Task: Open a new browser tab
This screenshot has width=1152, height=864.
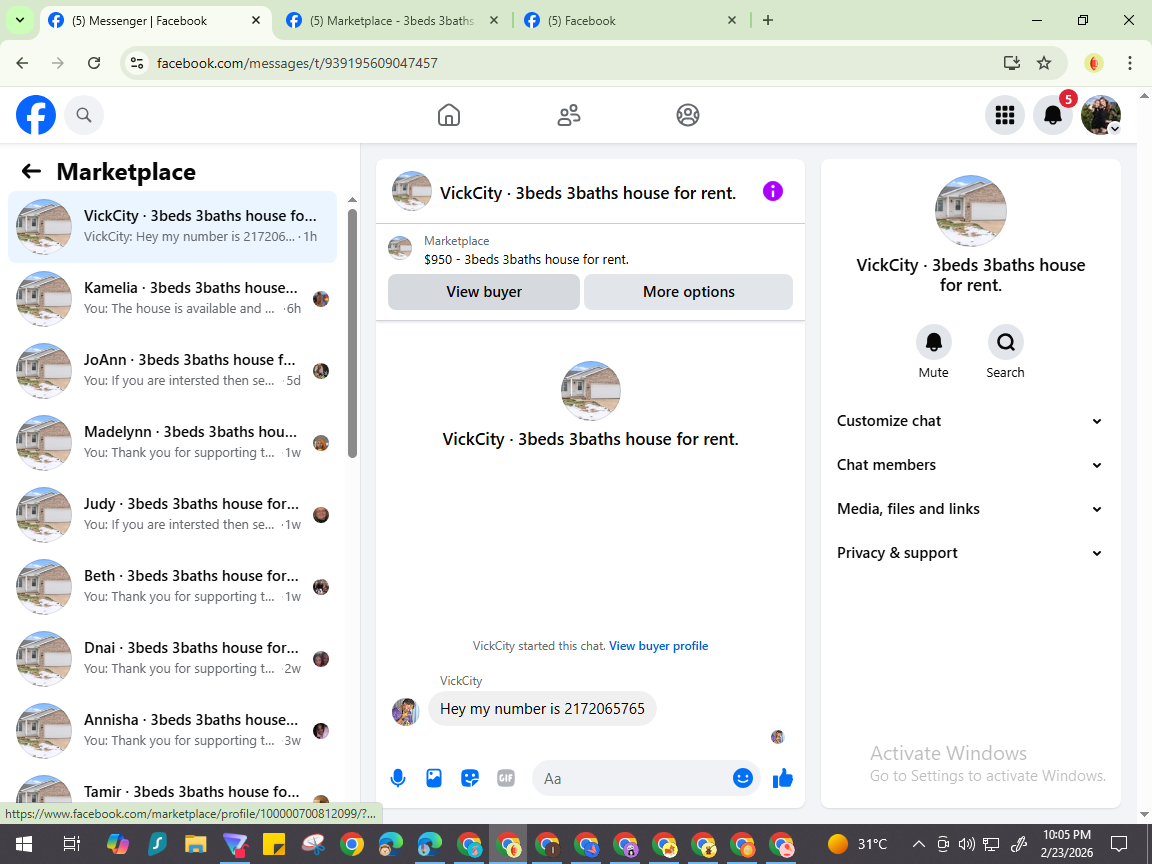Action: 768,21
